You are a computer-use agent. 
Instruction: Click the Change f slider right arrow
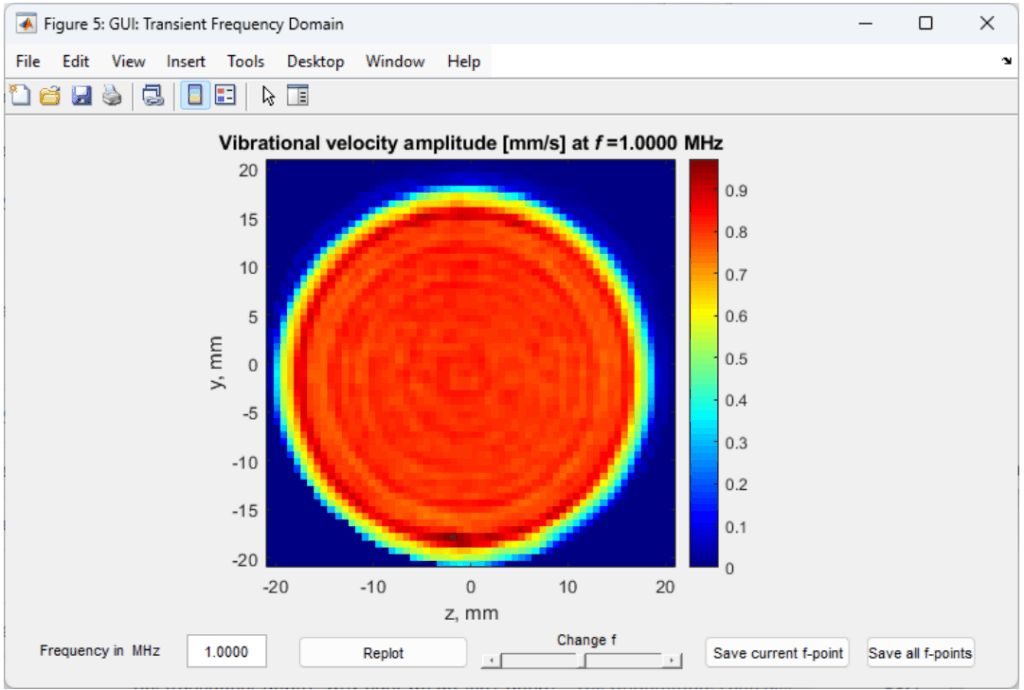(673, 660)
